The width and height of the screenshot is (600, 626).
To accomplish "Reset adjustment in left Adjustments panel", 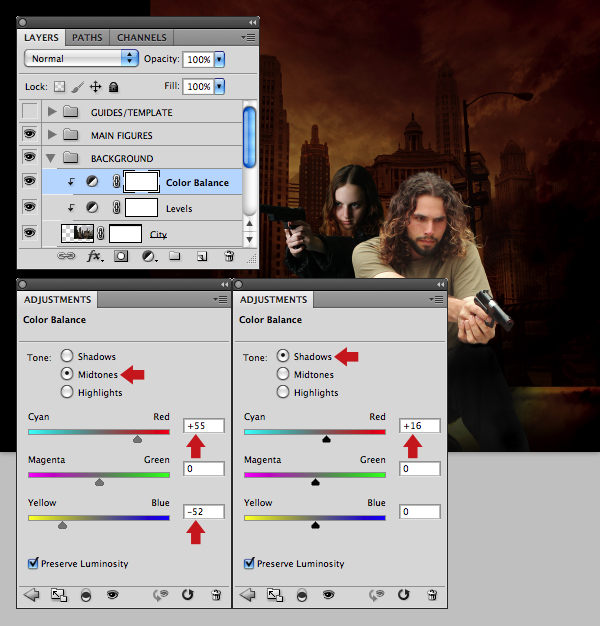I will (188, 595).
